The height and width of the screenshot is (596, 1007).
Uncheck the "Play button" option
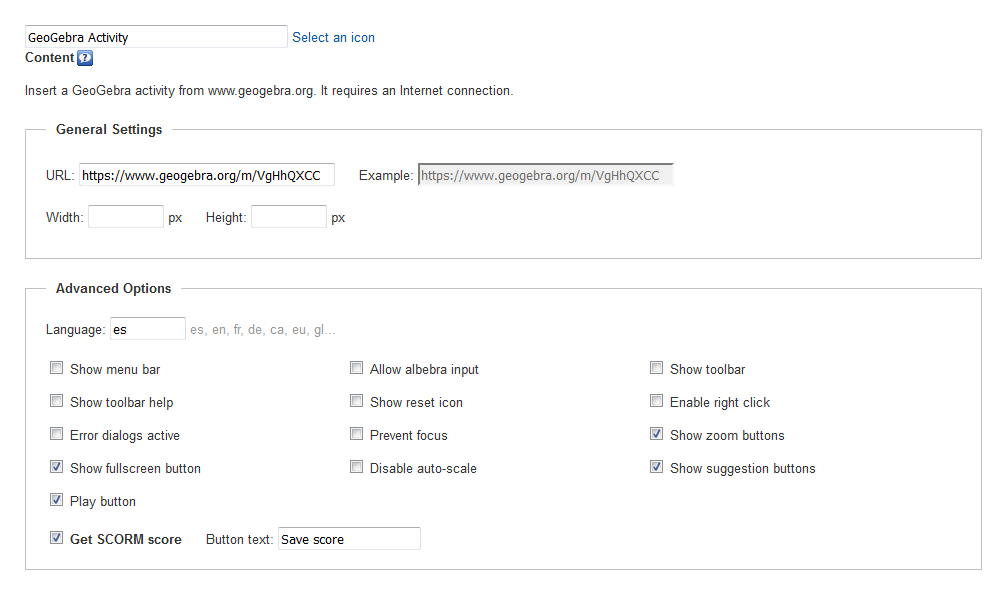(56, 499)
